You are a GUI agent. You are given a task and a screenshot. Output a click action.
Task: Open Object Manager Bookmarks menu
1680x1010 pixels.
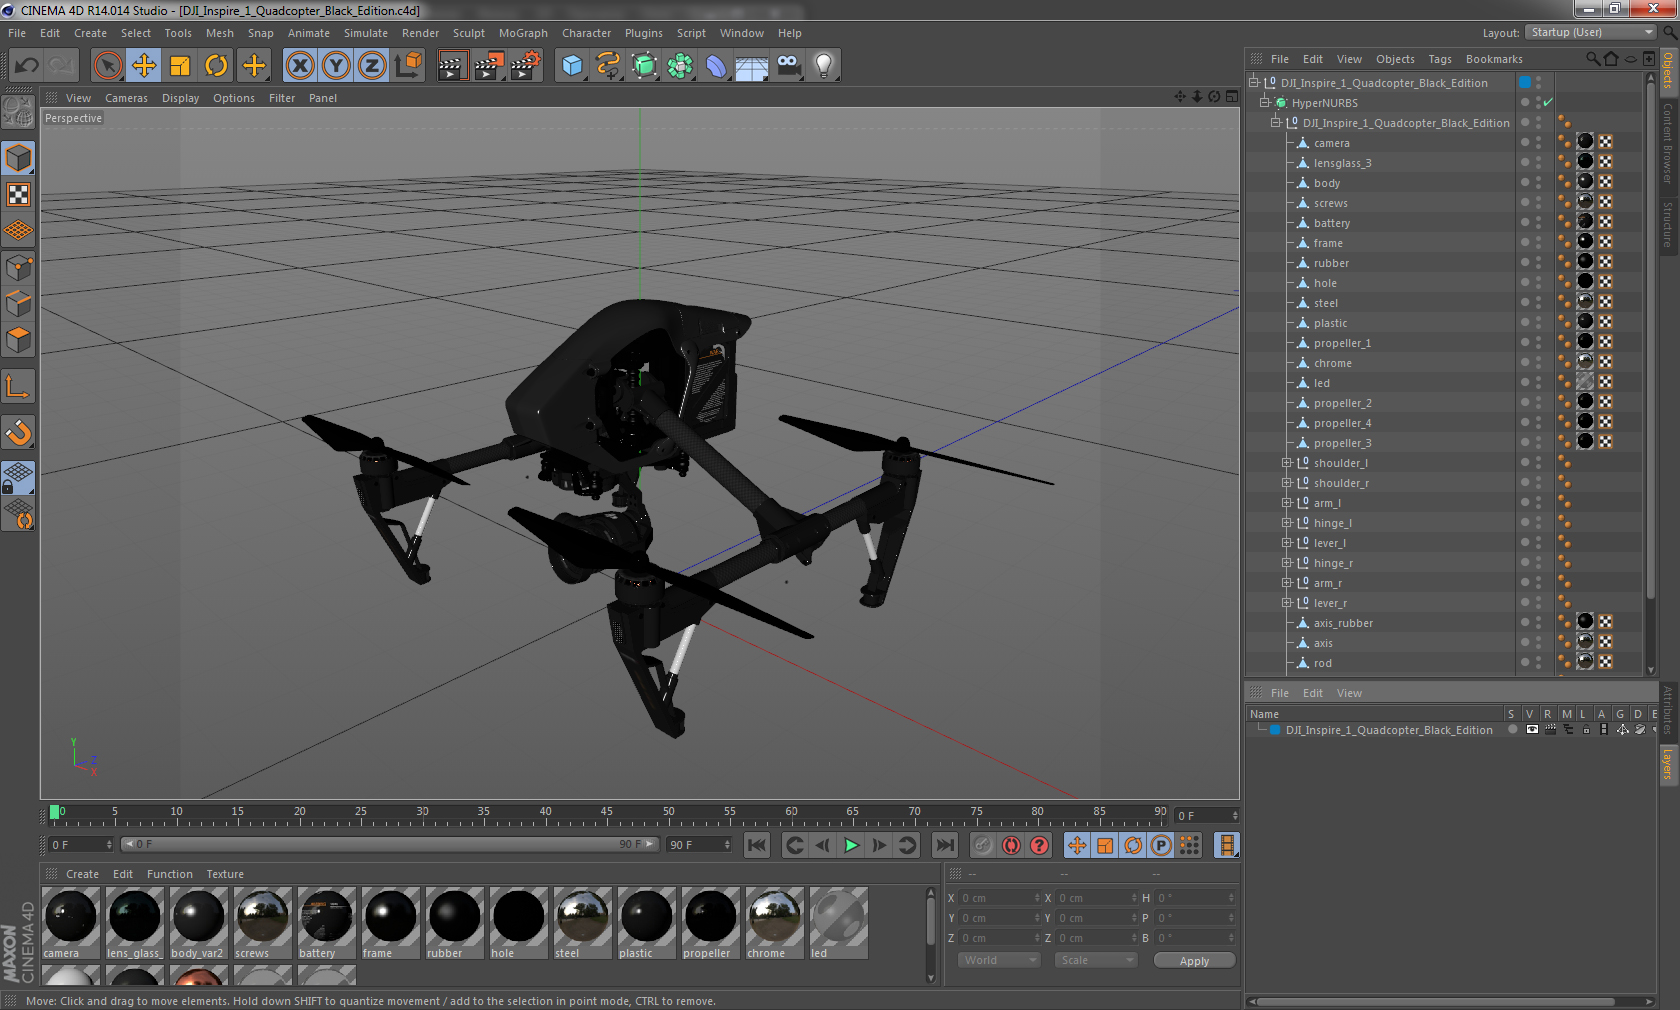[x=1494, y=59]
